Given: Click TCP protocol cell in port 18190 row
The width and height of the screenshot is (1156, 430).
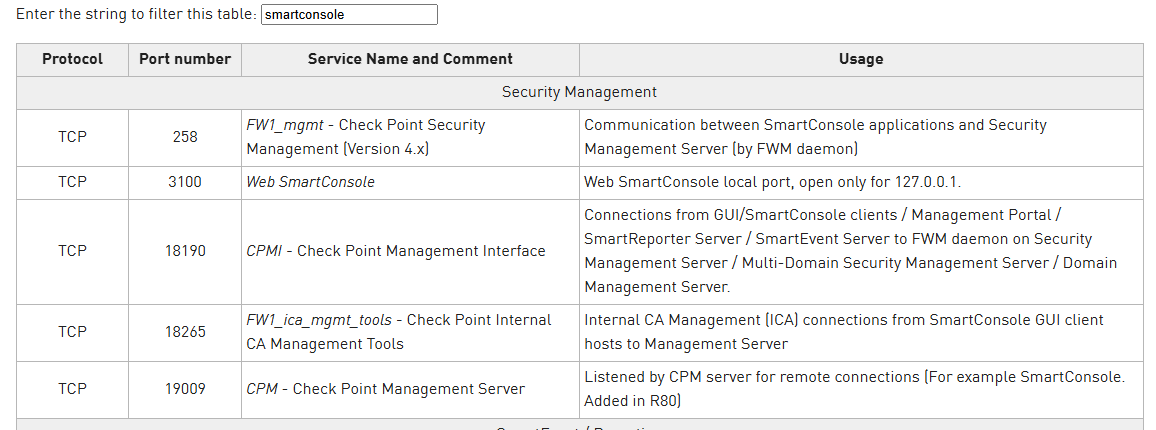Looking at the screenshot, I should point(72,252).
